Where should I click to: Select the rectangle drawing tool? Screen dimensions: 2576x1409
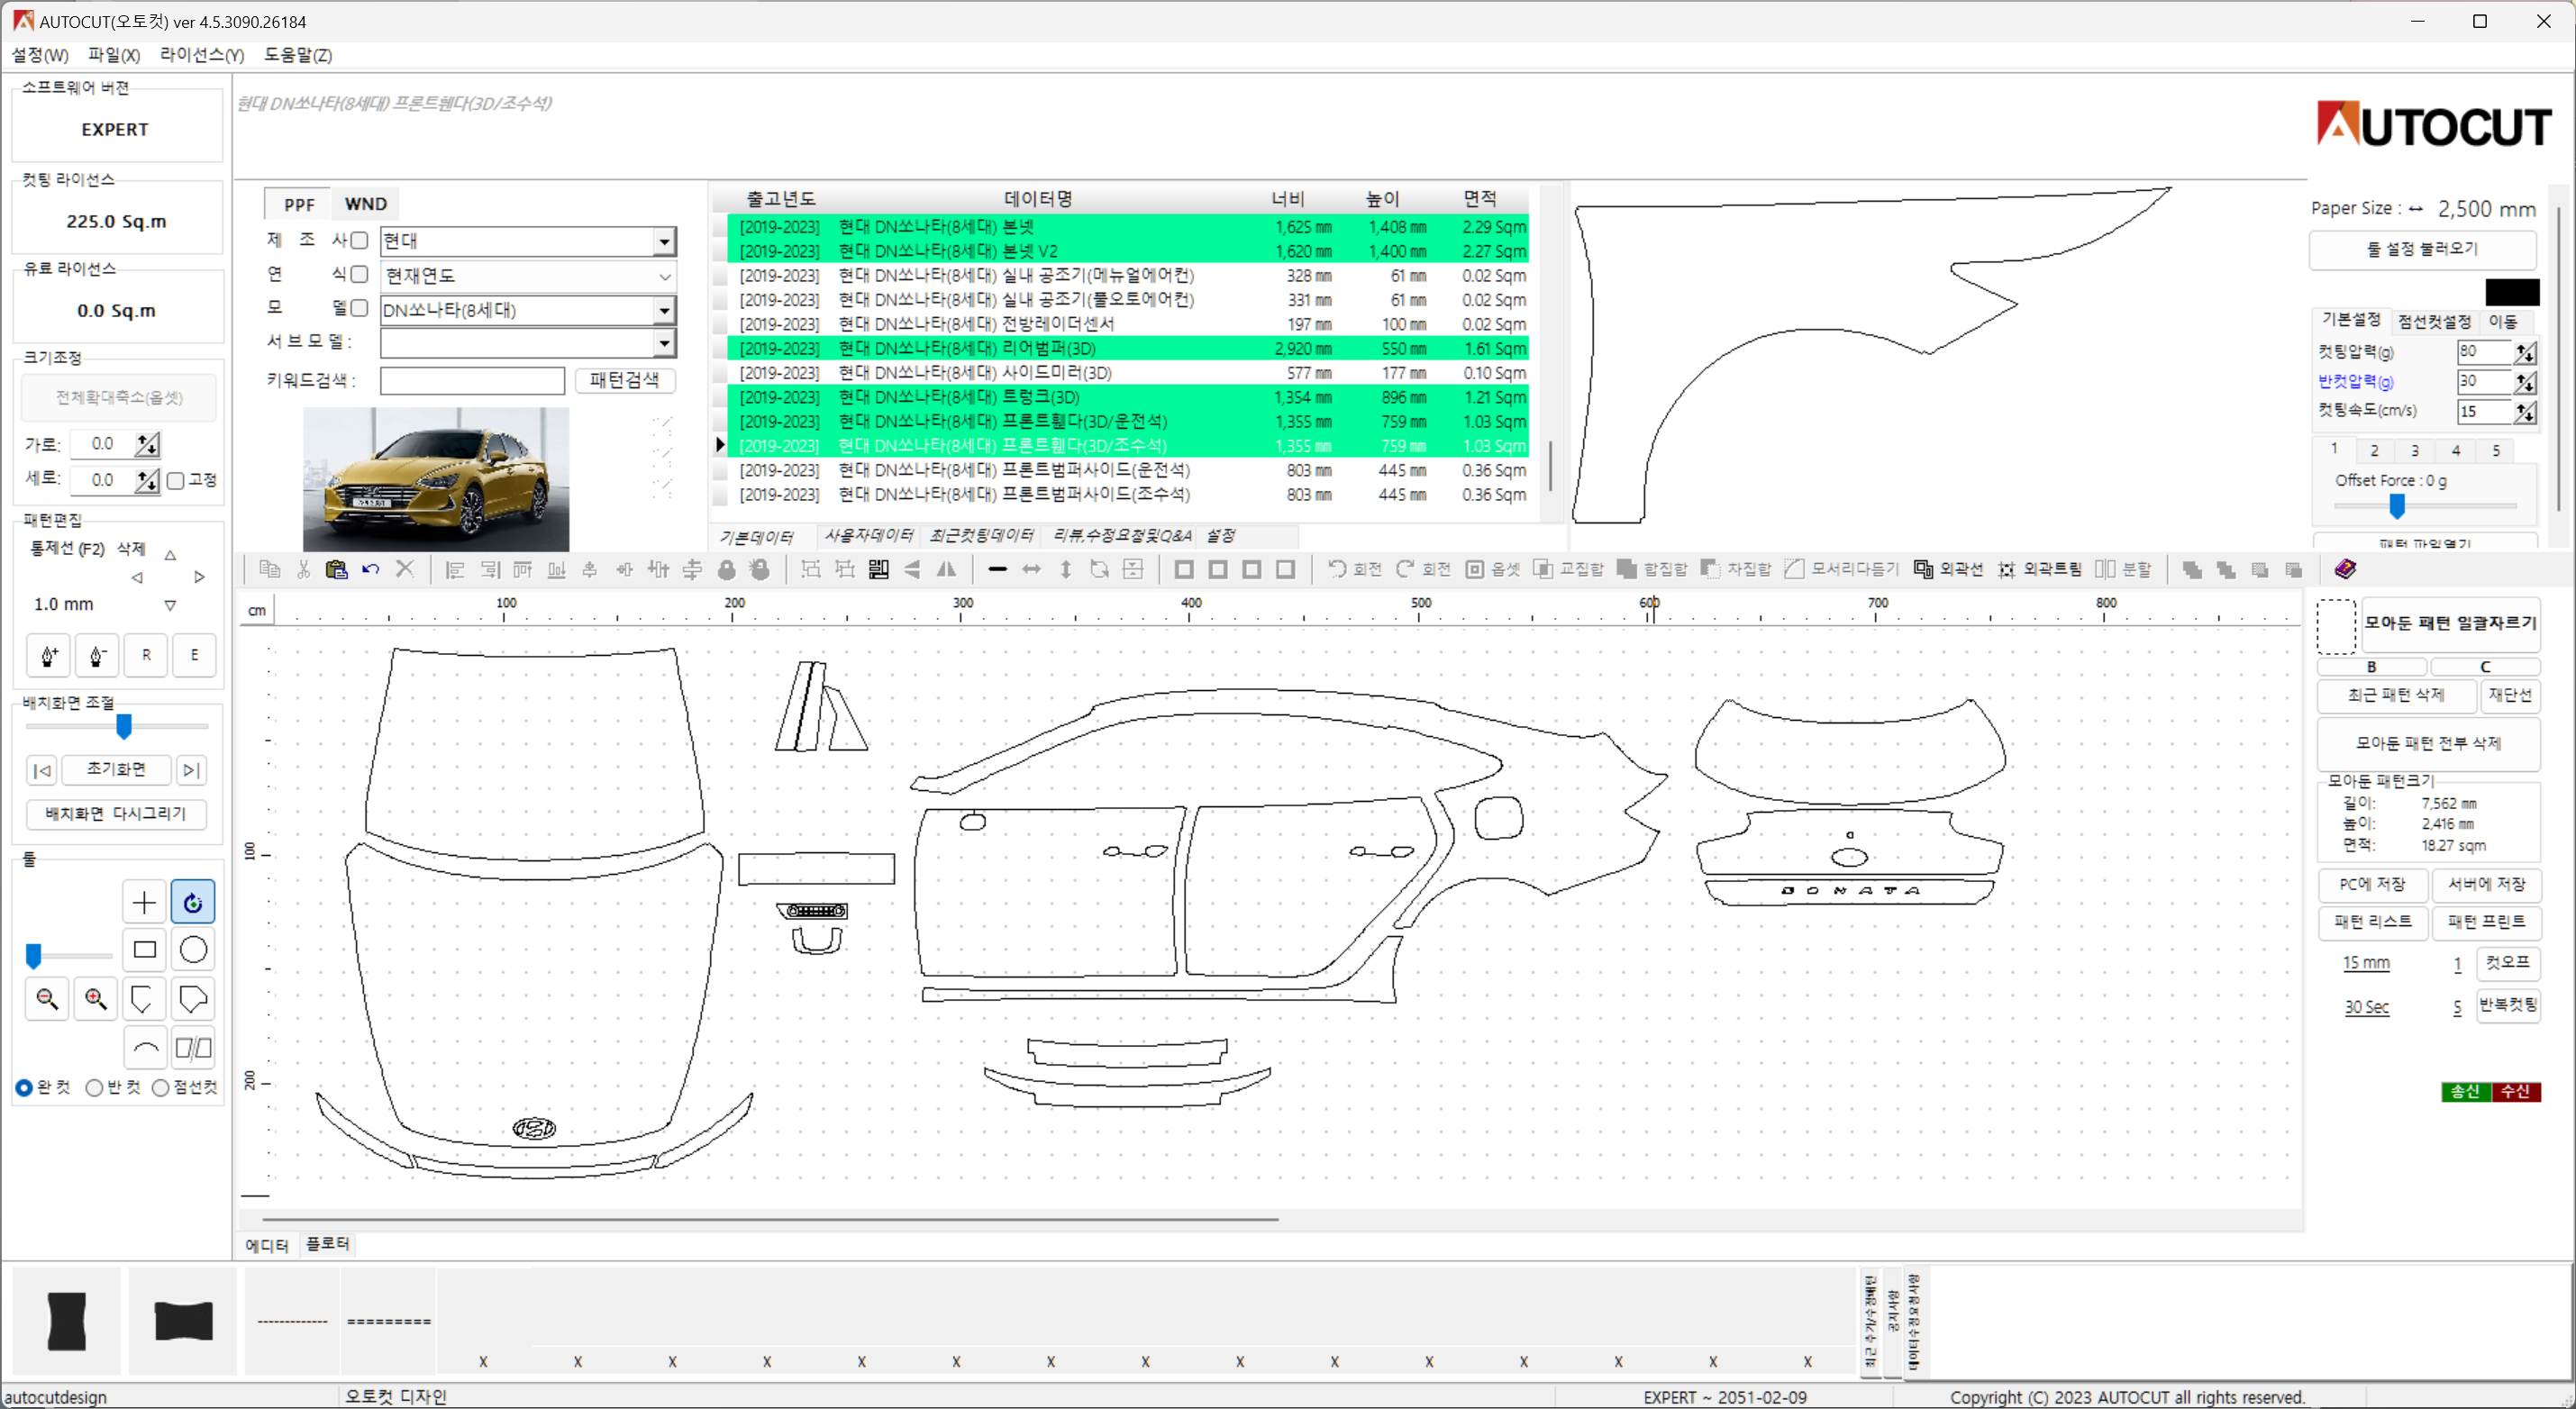point(144,950)
